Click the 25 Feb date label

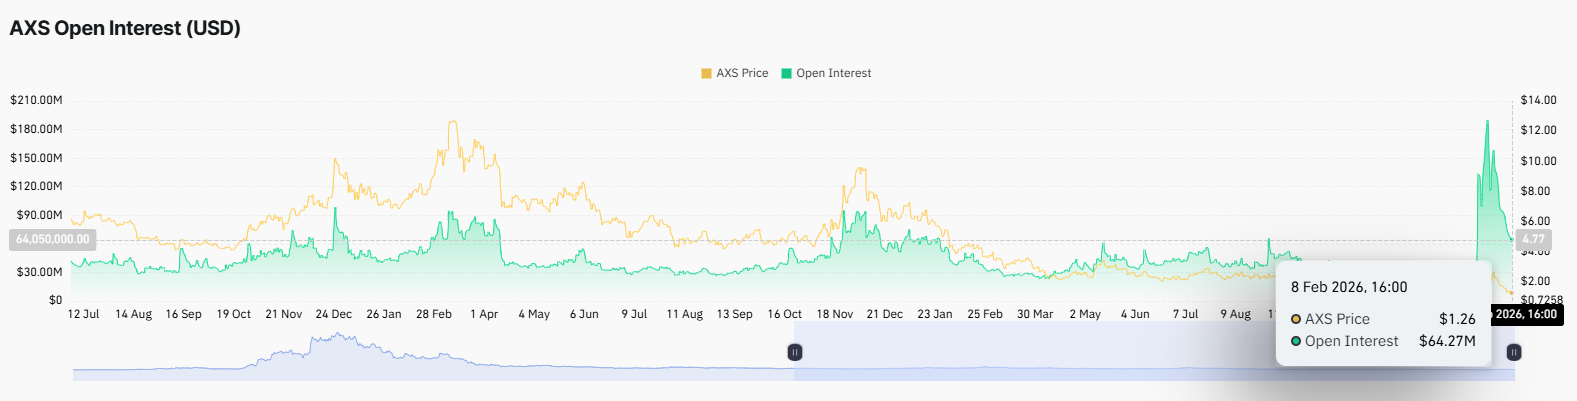coord(985,314)
